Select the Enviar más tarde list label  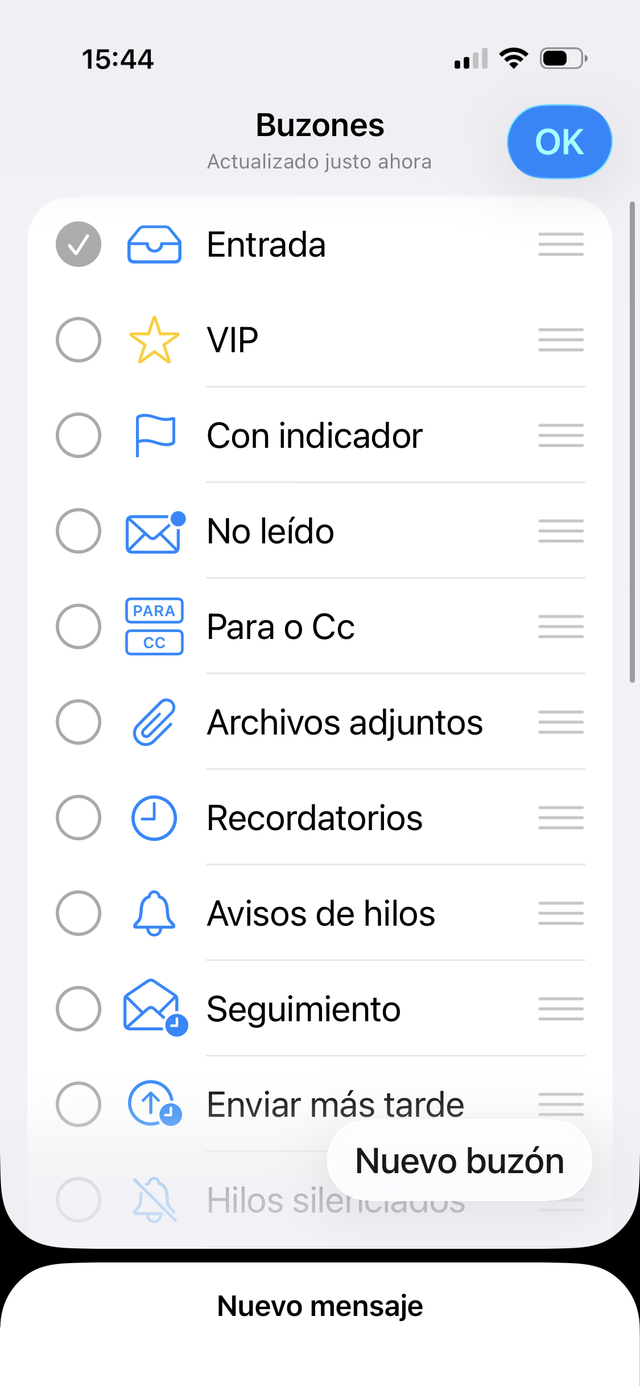coord(335,1105)
